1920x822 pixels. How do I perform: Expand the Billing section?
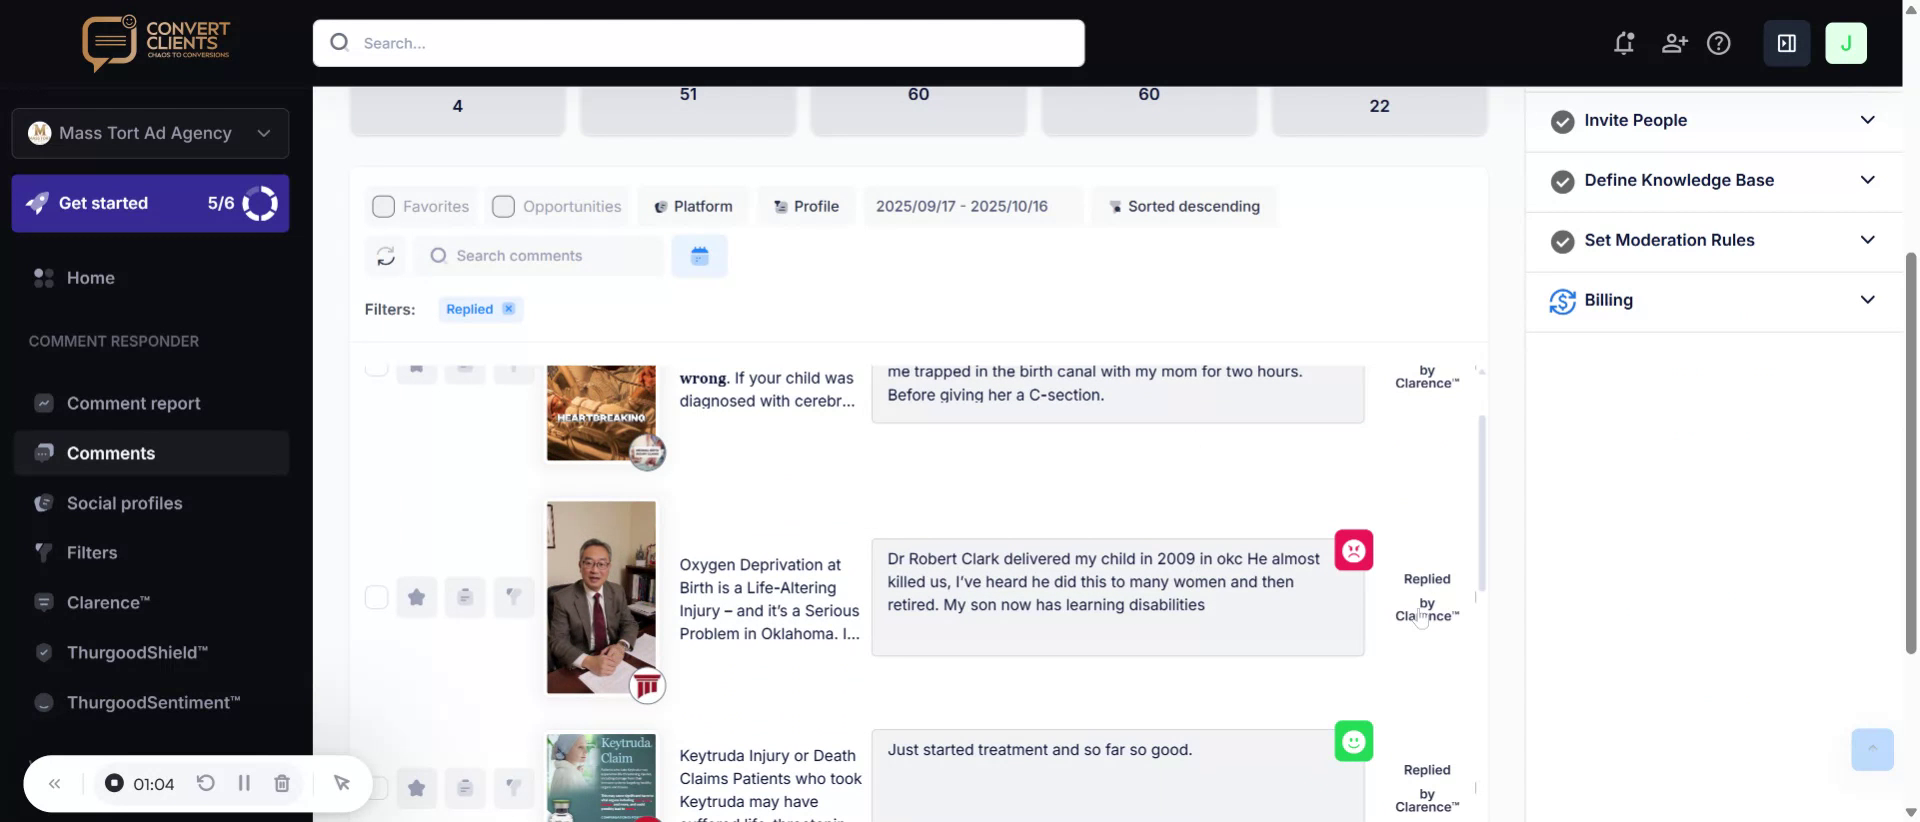point(1713,300)
